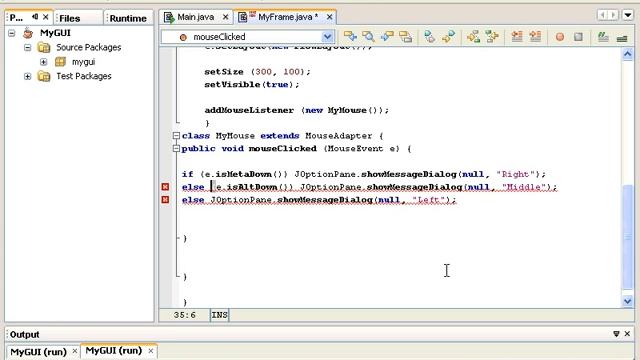The height and width of the screenshot is (360, 640).
Task: Click the addMouseListener (new MyMouse()); line
Action: (x=297, y=110)
